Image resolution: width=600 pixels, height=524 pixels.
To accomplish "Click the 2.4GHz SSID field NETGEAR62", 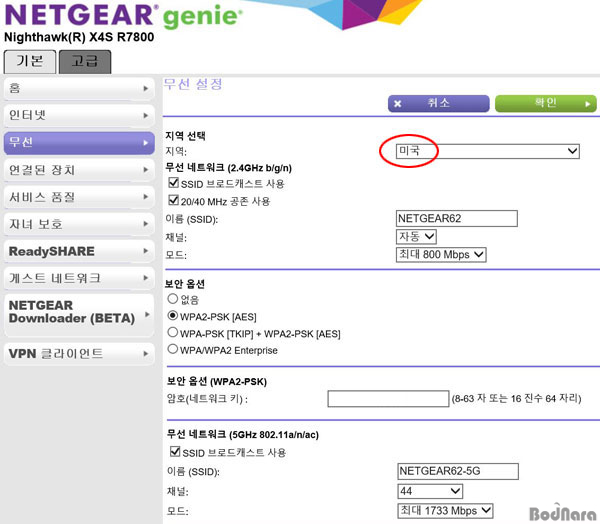I will (x=457, y=219).
